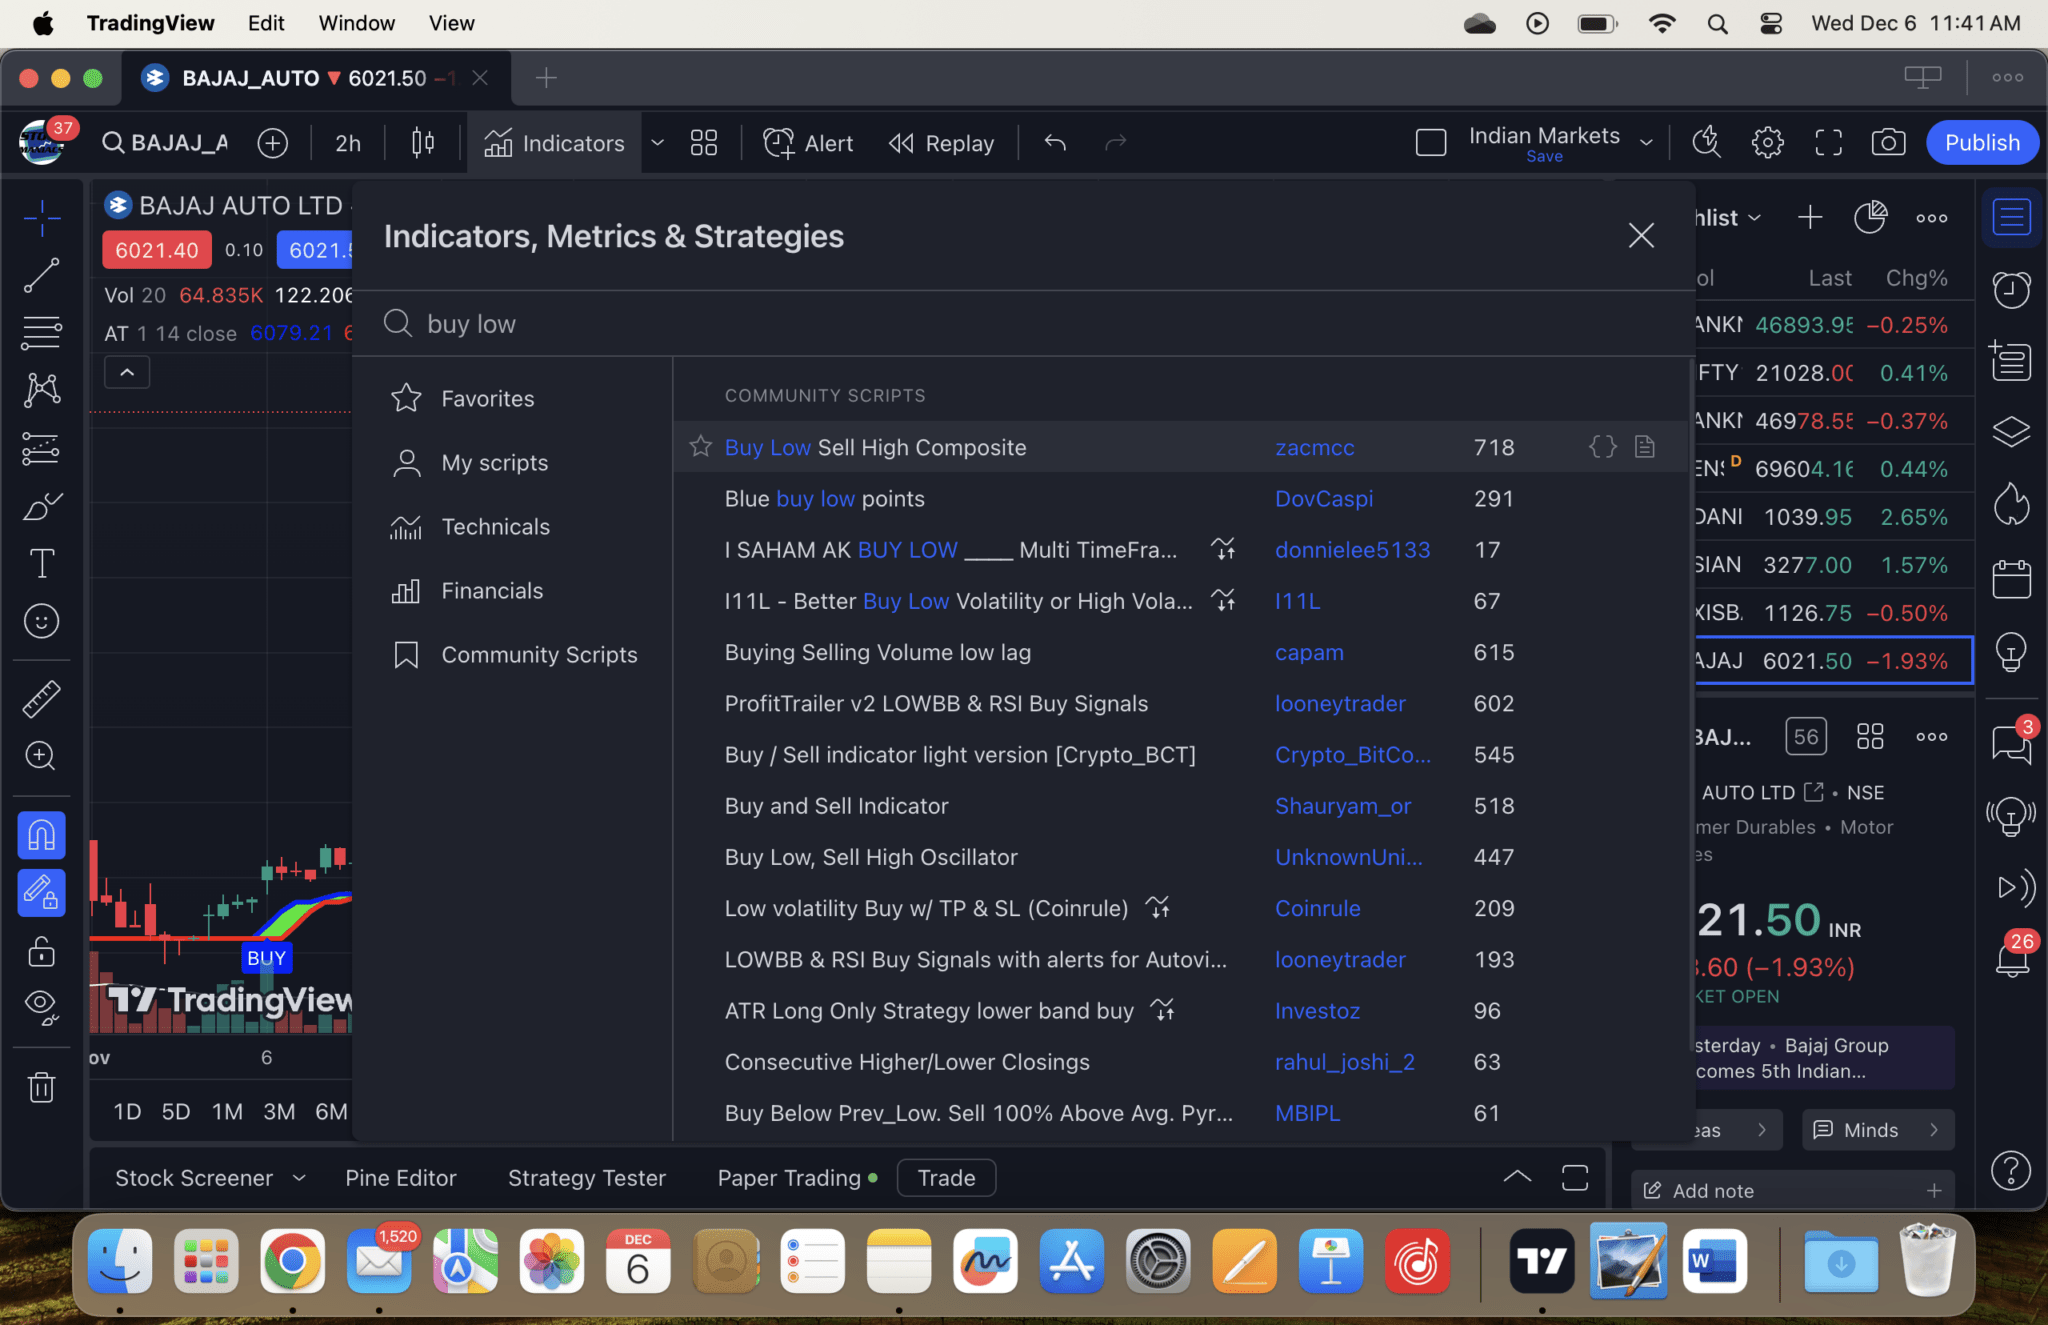This screenshot has width=2048, height=1325.
Task: Select the Technicals category in sidebar
Action: click(495, 527)
